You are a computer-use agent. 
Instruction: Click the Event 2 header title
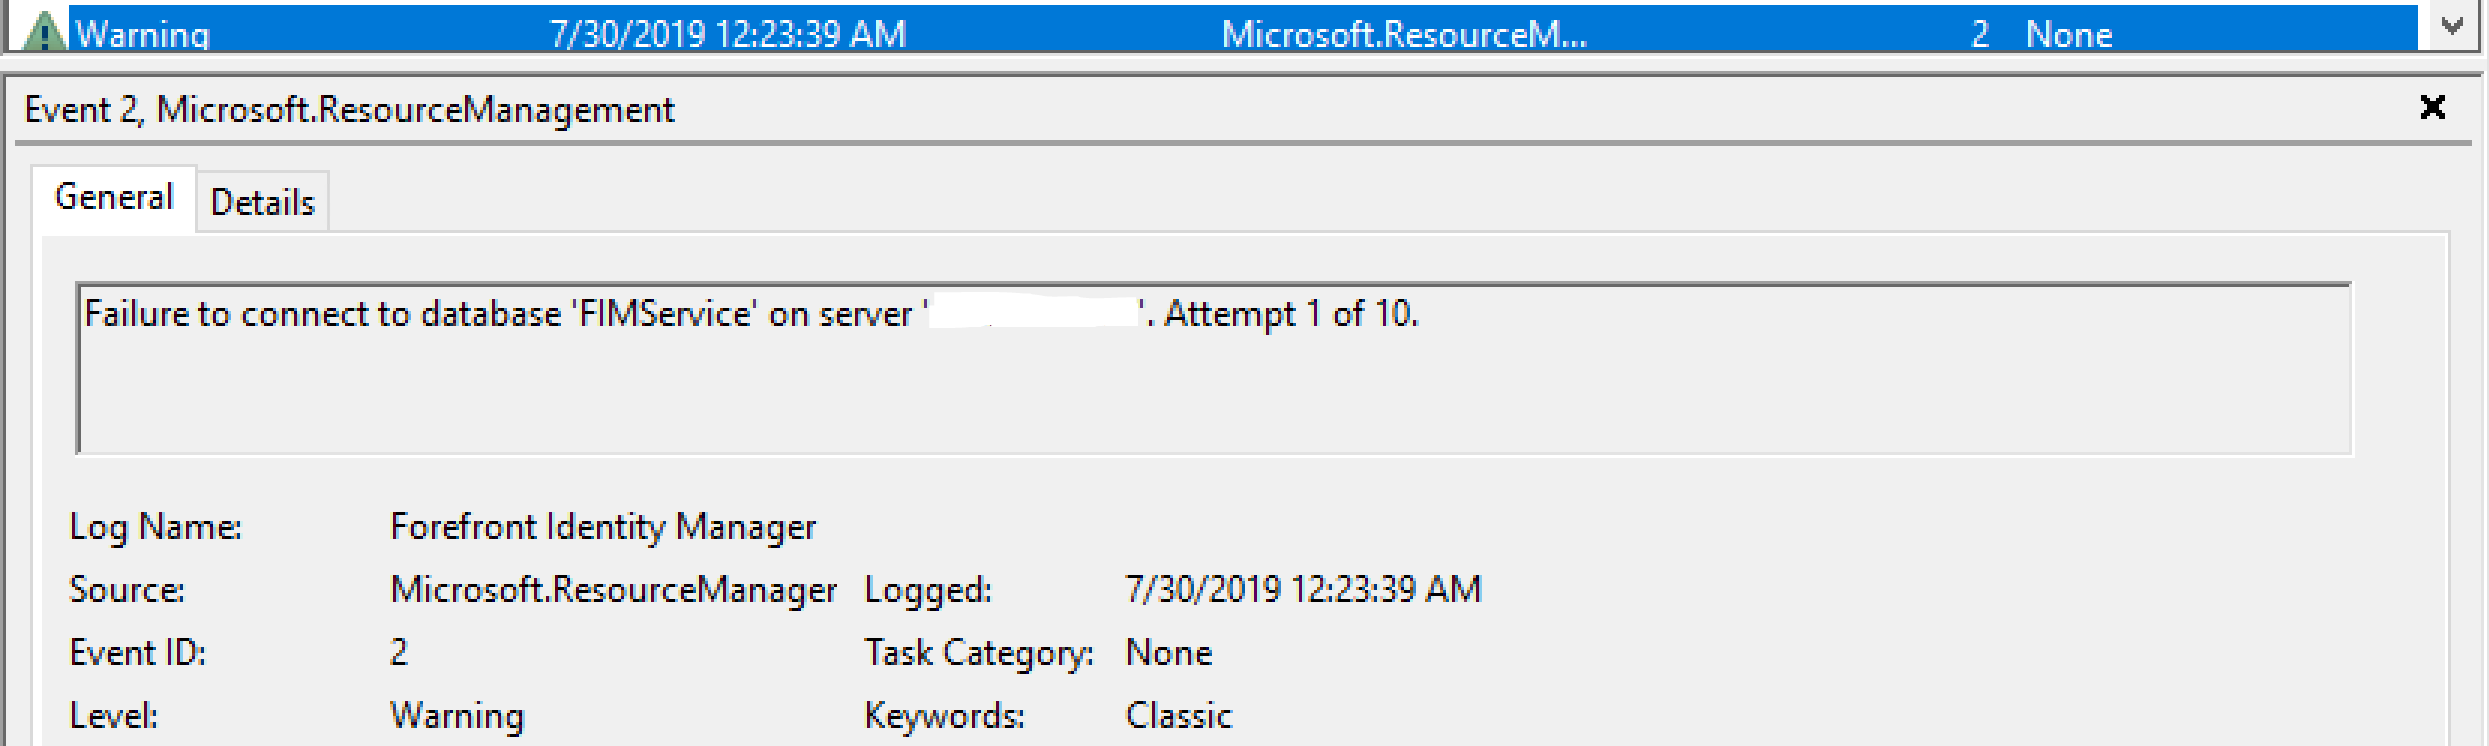348,108
